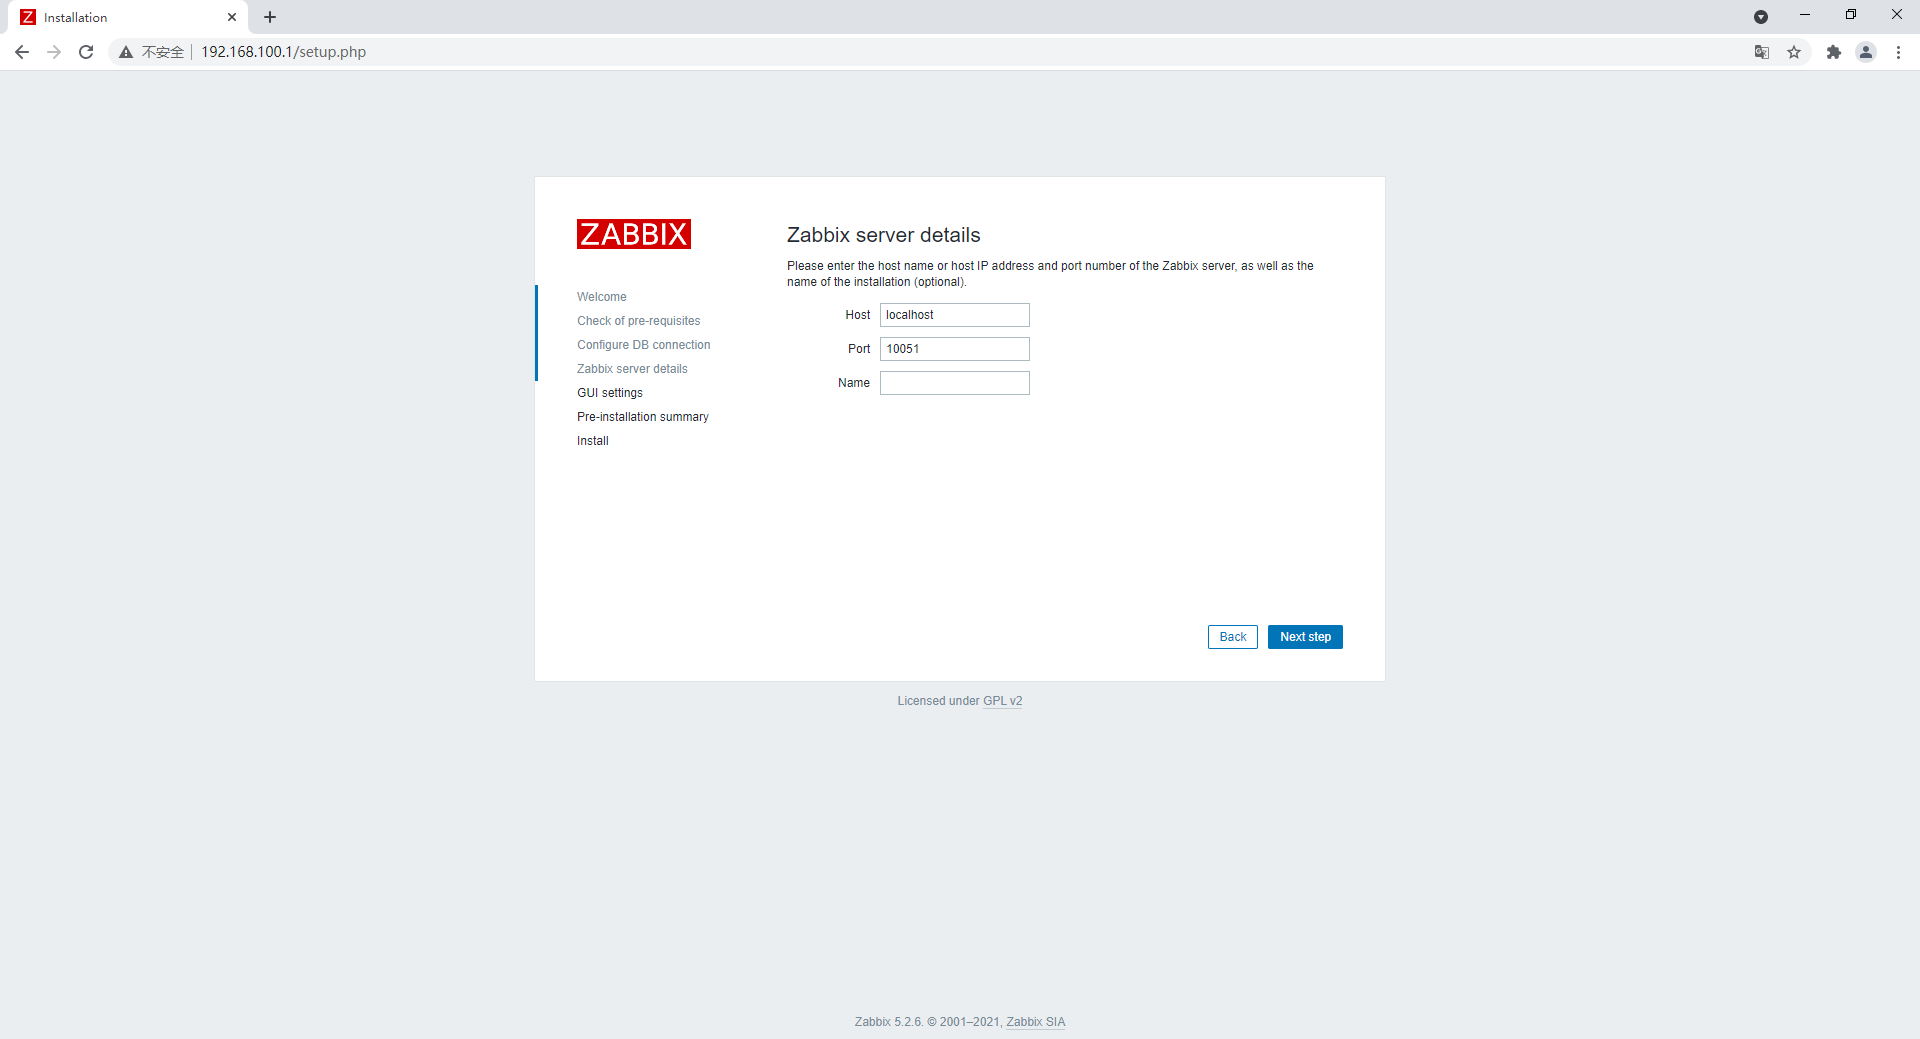Select Pre-installation summary step

643,417
